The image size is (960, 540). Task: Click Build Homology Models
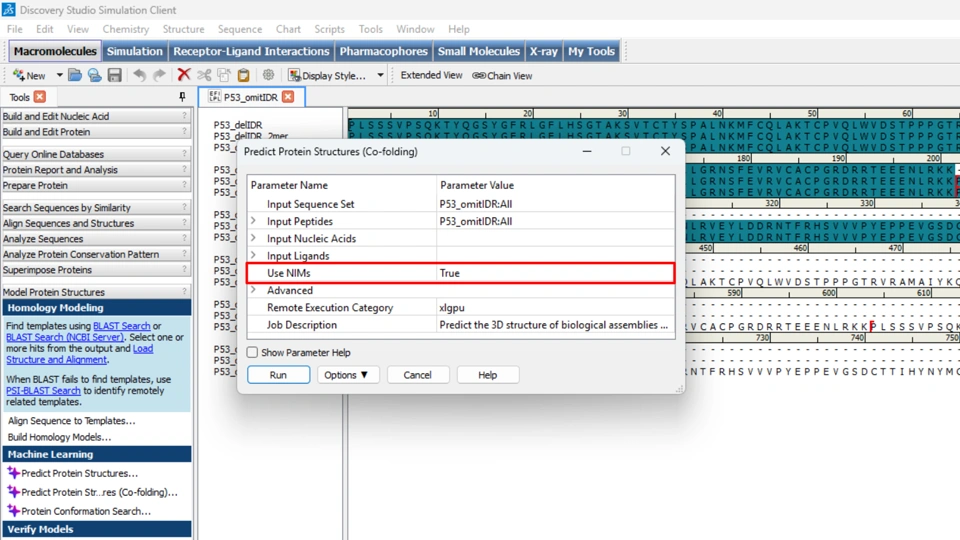click(x=59, y=437)
